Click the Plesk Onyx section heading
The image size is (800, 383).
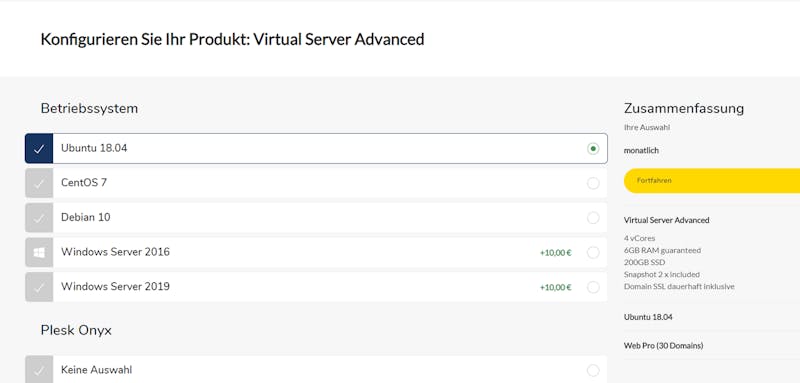point(76,330)
